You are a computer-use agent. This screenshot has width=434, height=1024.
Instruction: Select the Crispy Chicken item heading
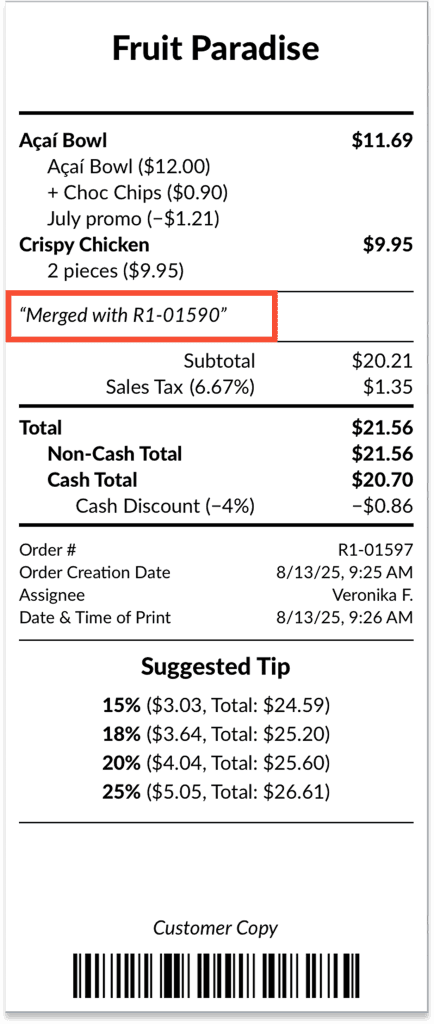pos(84,245)
